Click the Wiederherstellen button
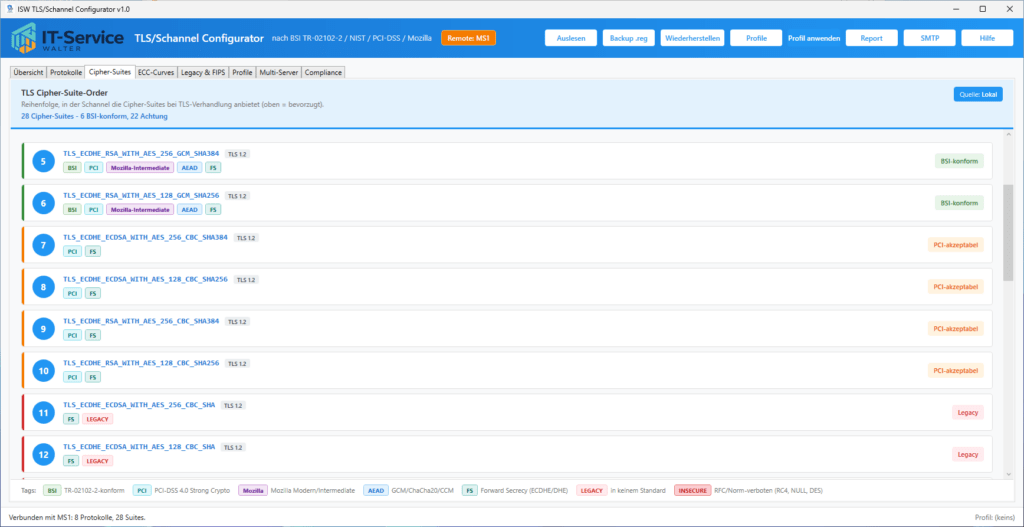Image resolution: width=1024 pixels, height=527 pixels. [x=693, y=38]
